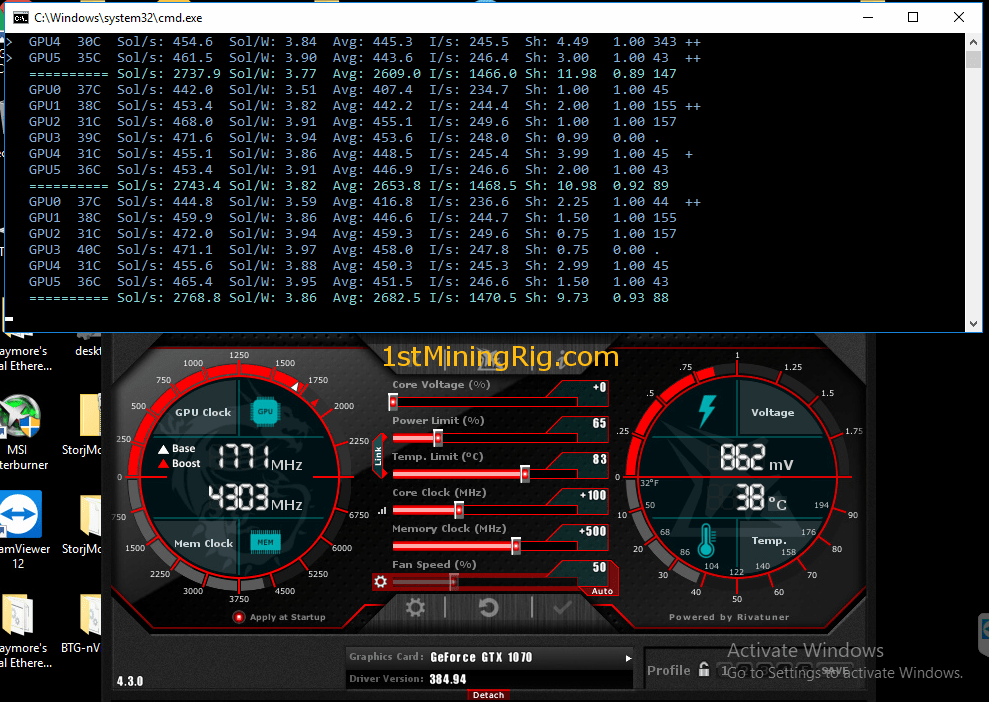Click the Temp. Limit slider handle
This screenshot has height=702, width=989.
pyautogui.click(x=525, y=473)
